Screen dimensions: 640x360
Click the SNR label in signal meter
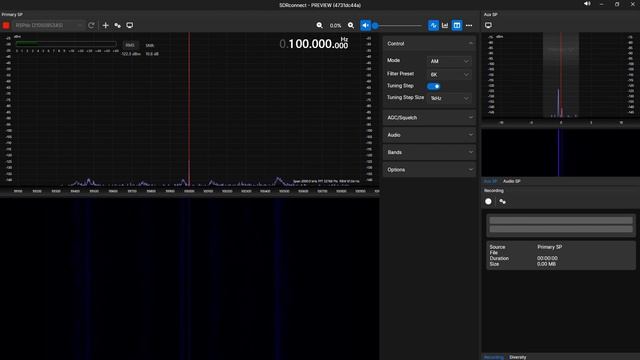pyautogui.click(x=150, y=45)
